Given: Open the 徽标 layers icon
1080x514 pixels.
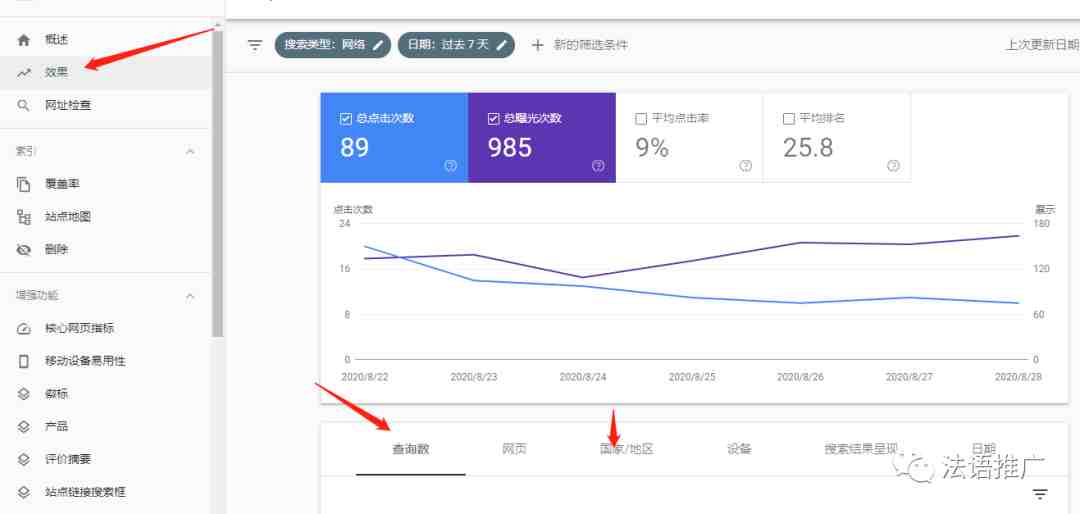Looking at the screenshot, I should pyautogui.click(x=24, y=394).
